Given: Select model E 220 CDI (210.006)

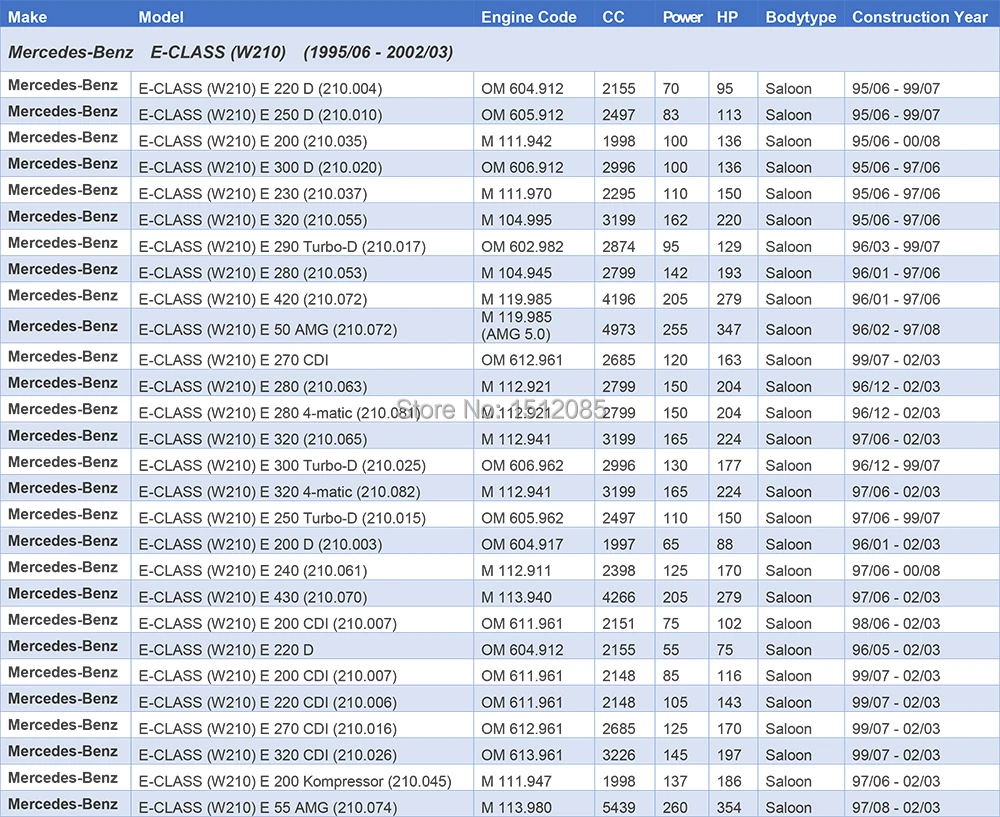Looking at the screenshot, I should tap(267, 702).
